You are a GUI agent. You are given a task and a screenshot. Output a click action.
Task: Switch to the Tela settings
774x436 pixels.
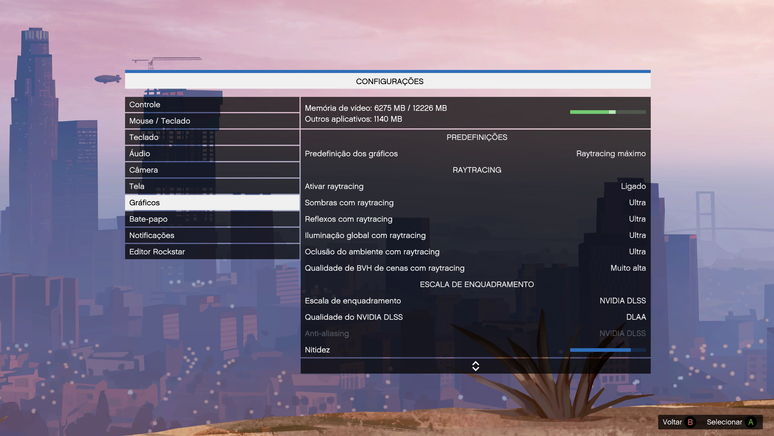pos(212,186)
